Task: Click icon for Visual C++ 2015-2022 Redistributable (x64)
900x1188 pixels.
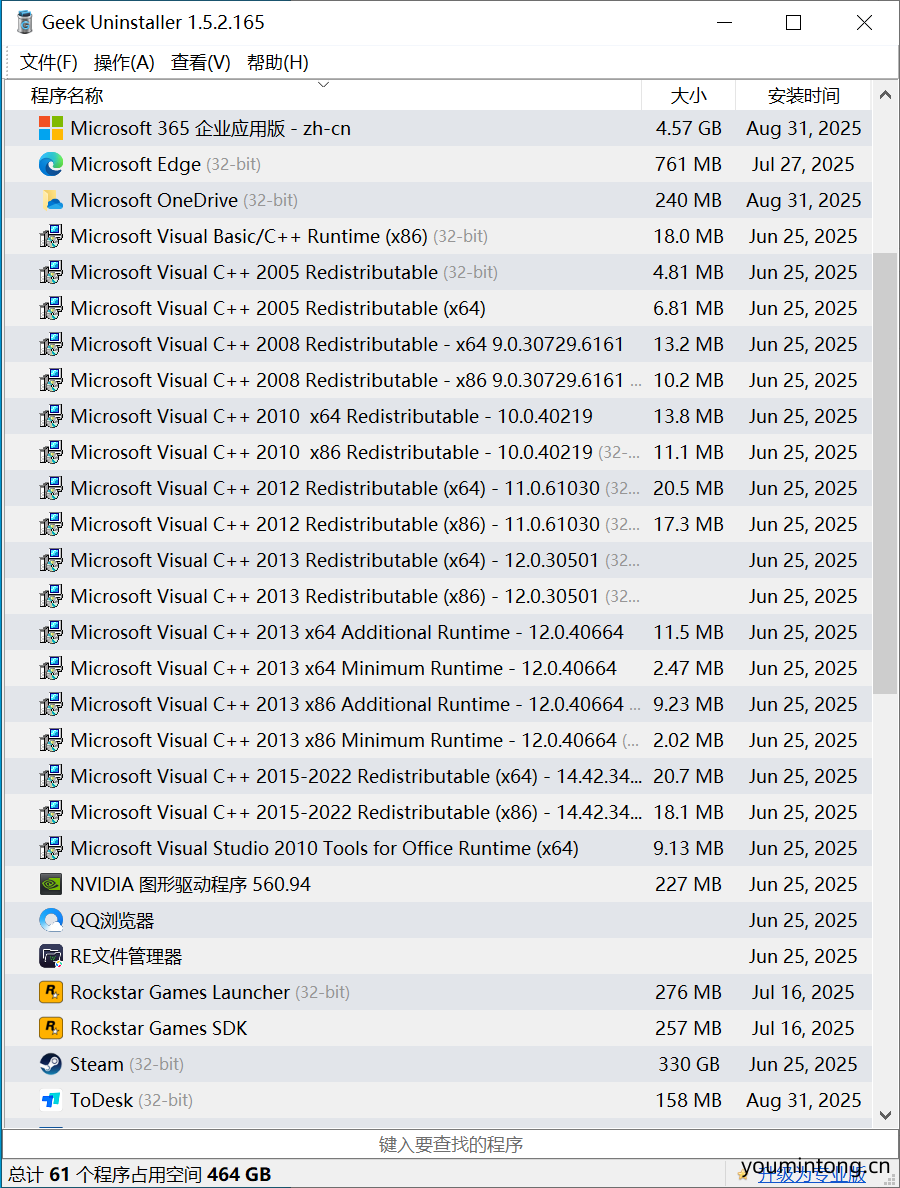Action: pyautogui.click(x=51, y=776)
